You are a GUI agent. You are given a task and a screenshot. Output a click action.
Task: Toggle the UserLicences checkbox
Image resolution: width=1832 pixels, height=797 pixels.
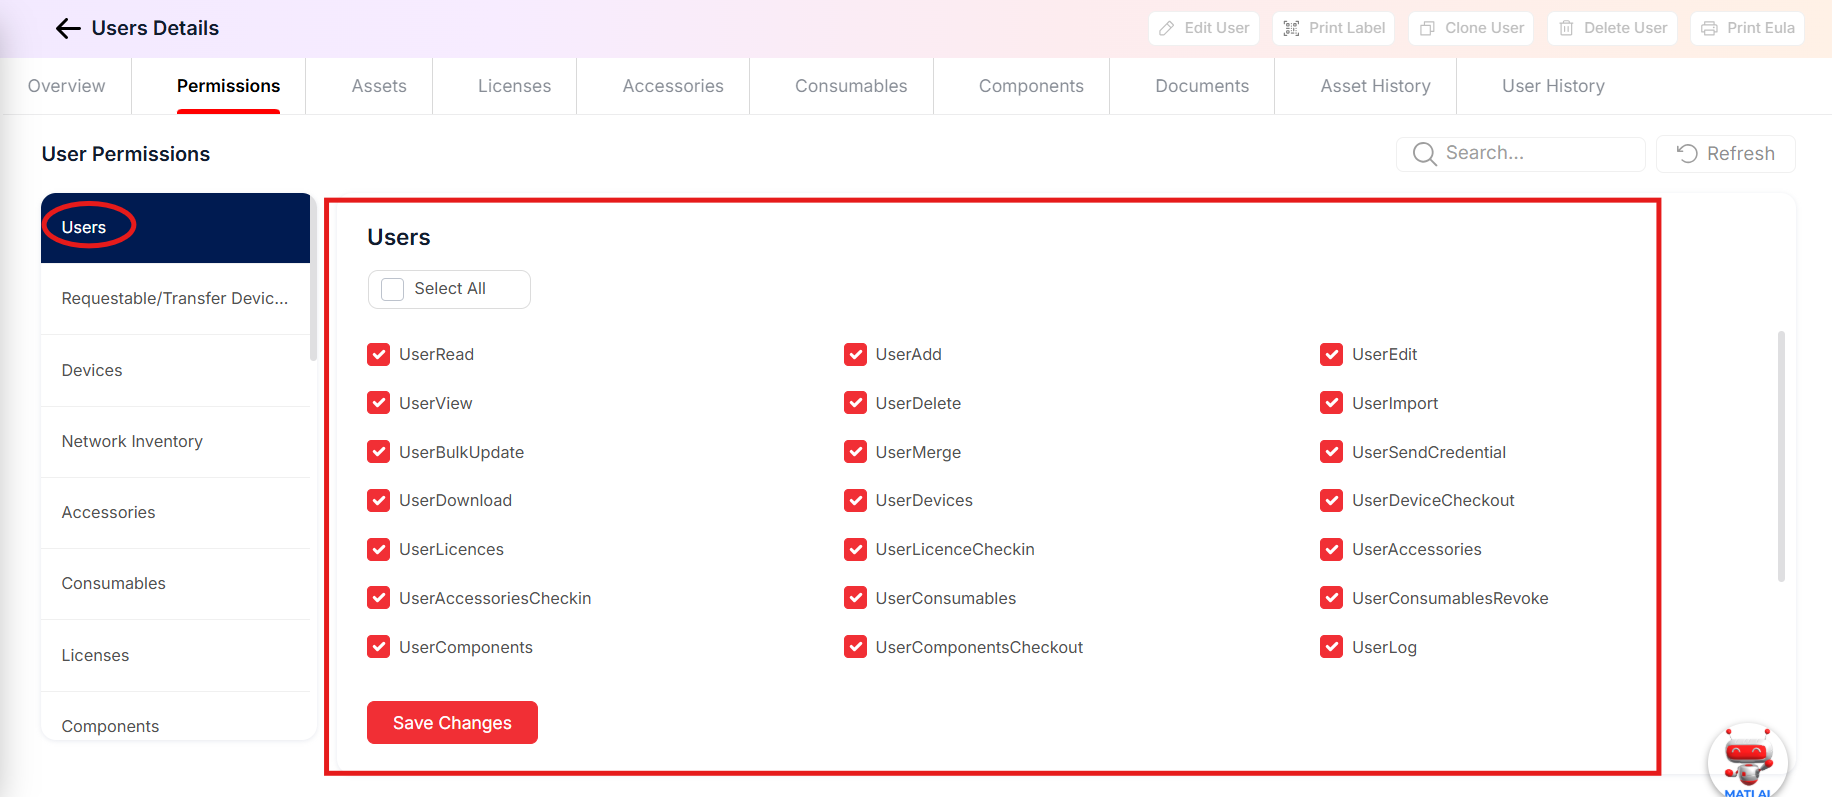pos(378,549)
